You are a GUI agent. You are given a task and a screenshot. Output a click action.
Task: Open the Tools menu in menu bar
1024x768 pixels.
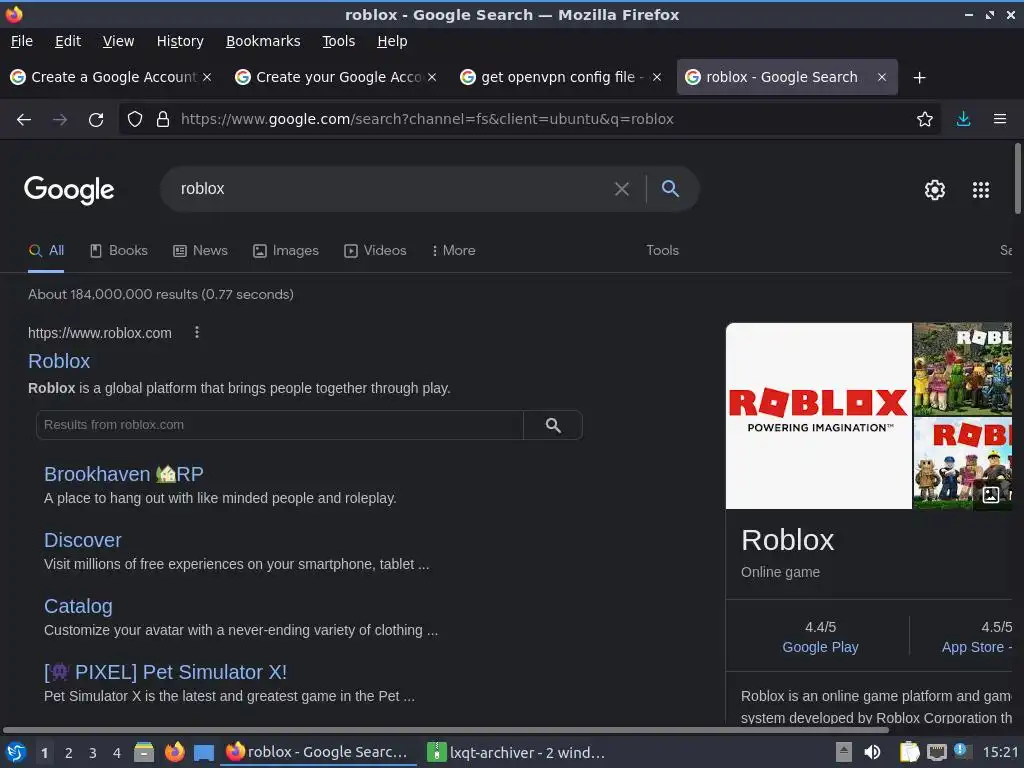tap(338, 41)
